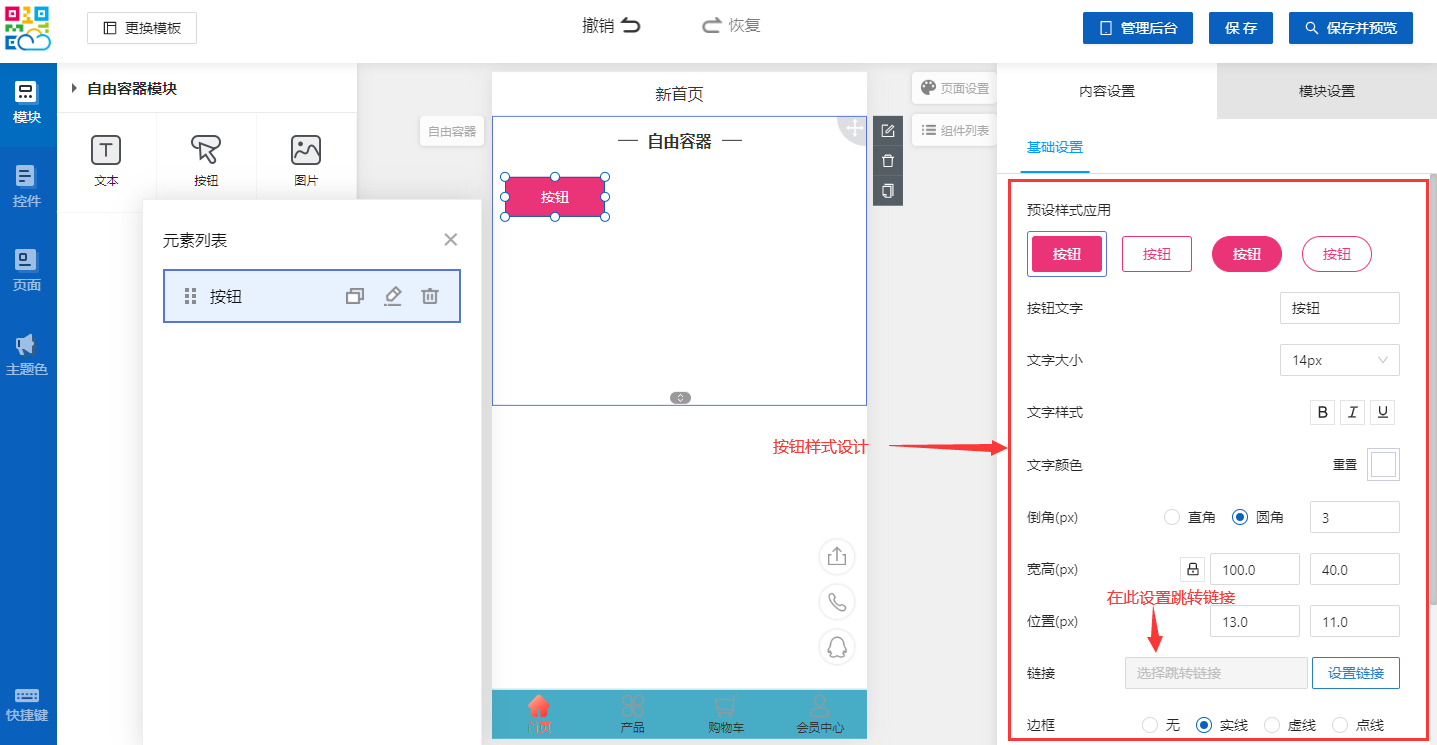Select the 文本 text element icon
Screen dimensions: 1437x745
pos(106,151)
